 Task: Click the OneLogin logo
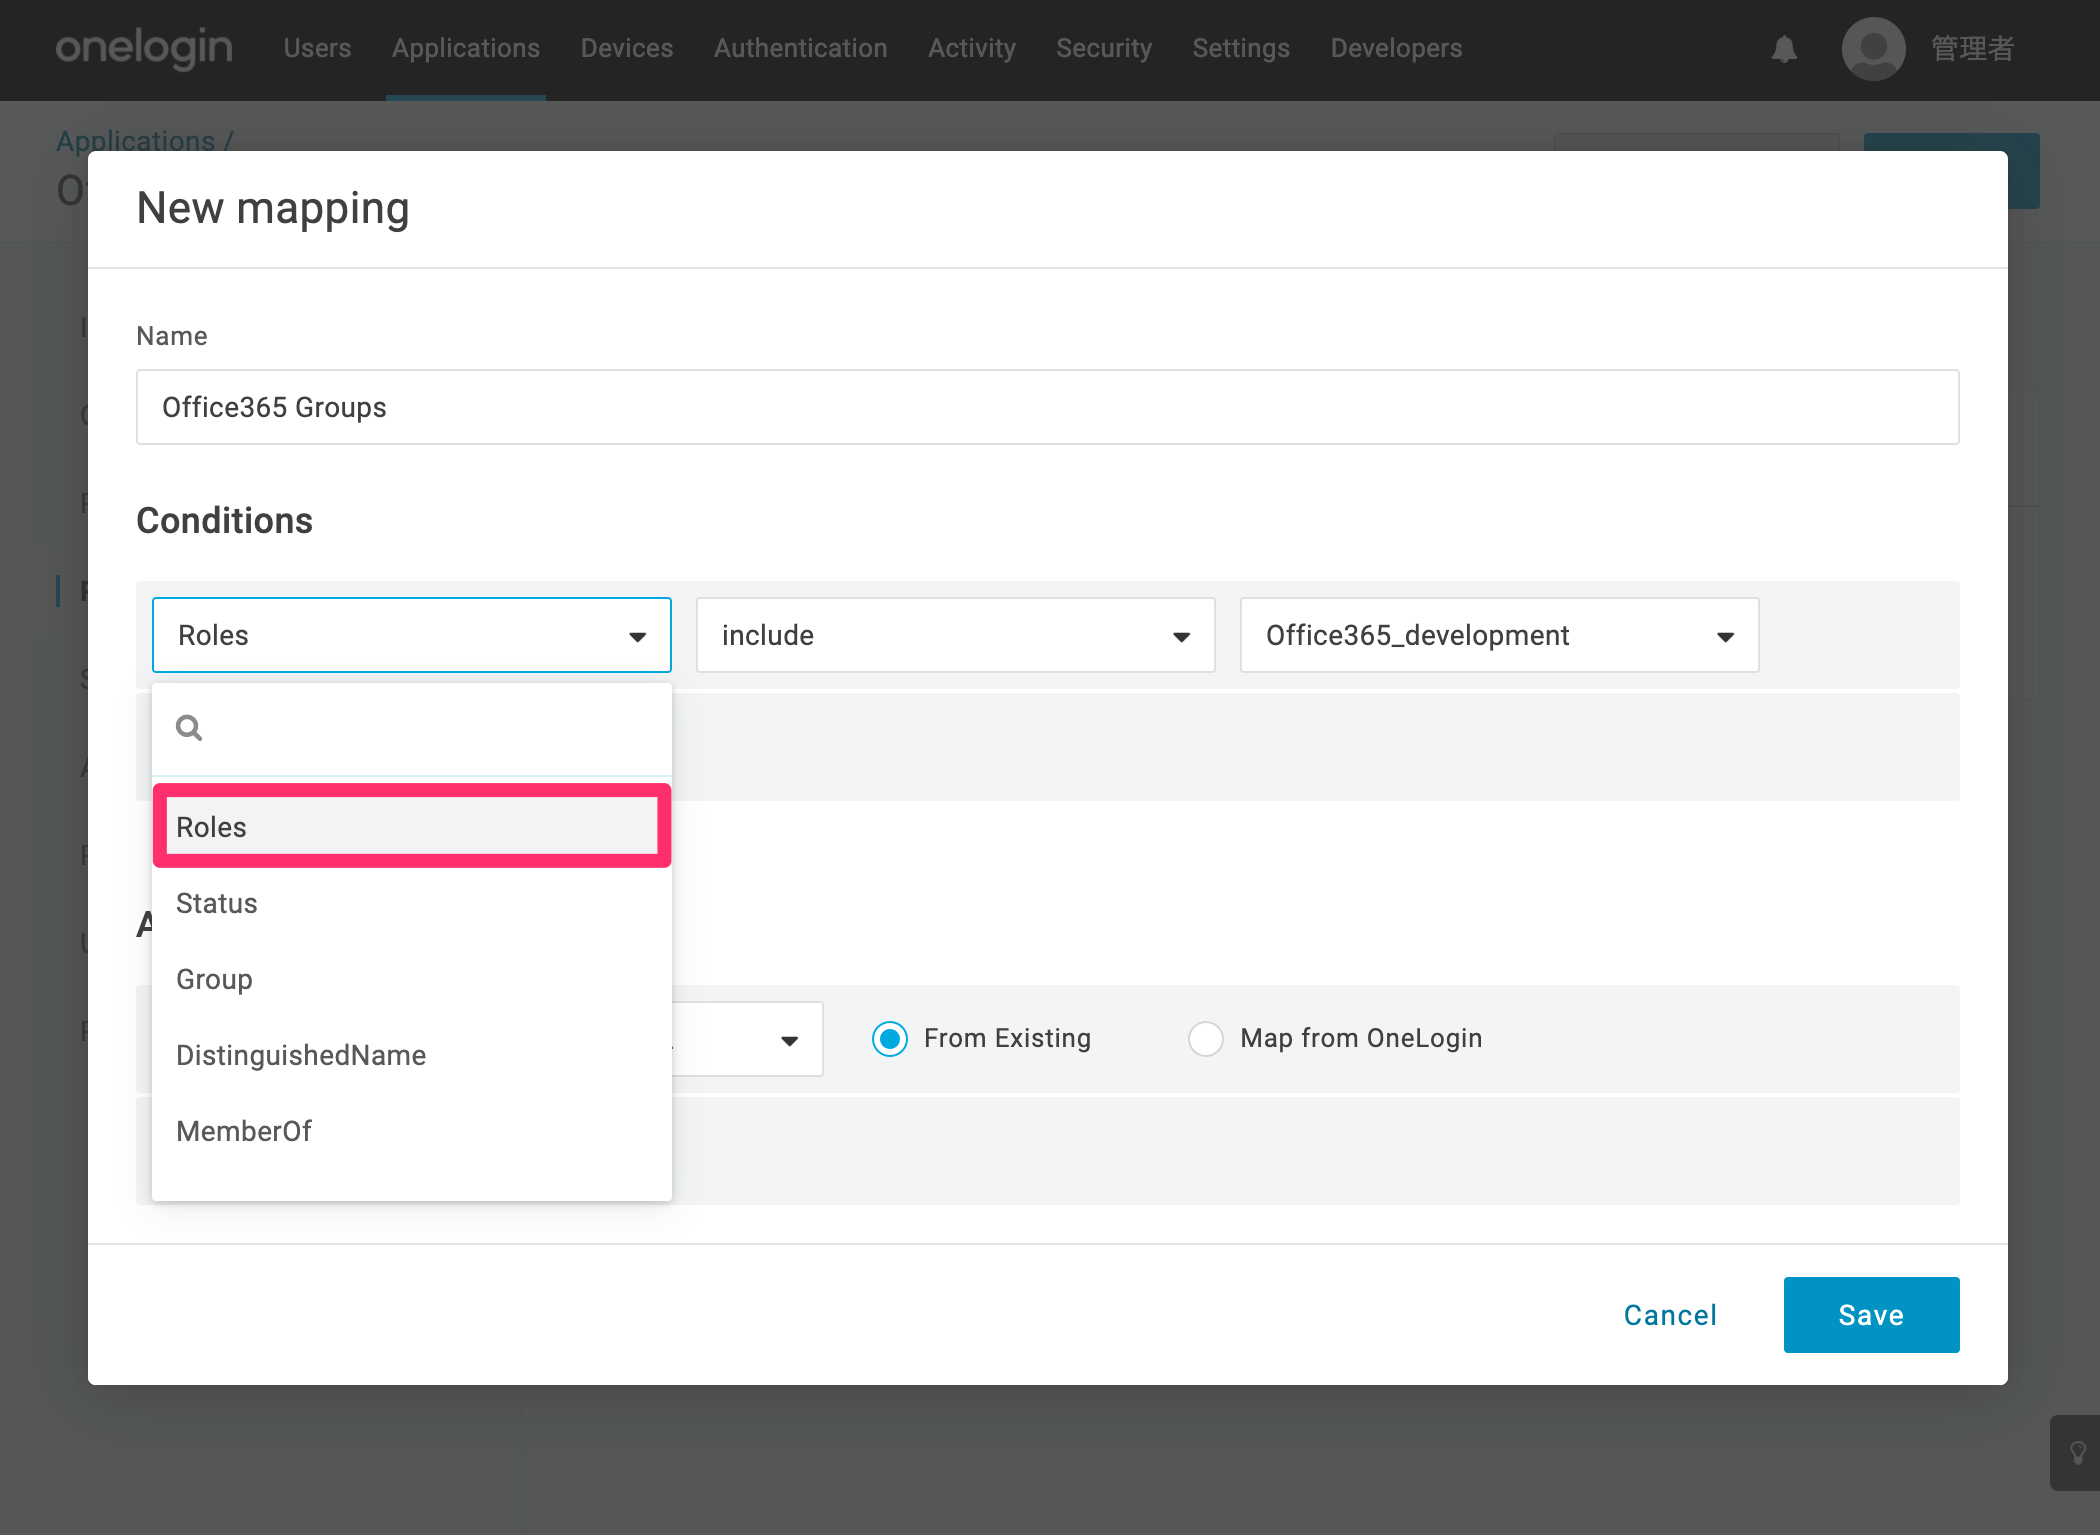[x=144, y=49]
